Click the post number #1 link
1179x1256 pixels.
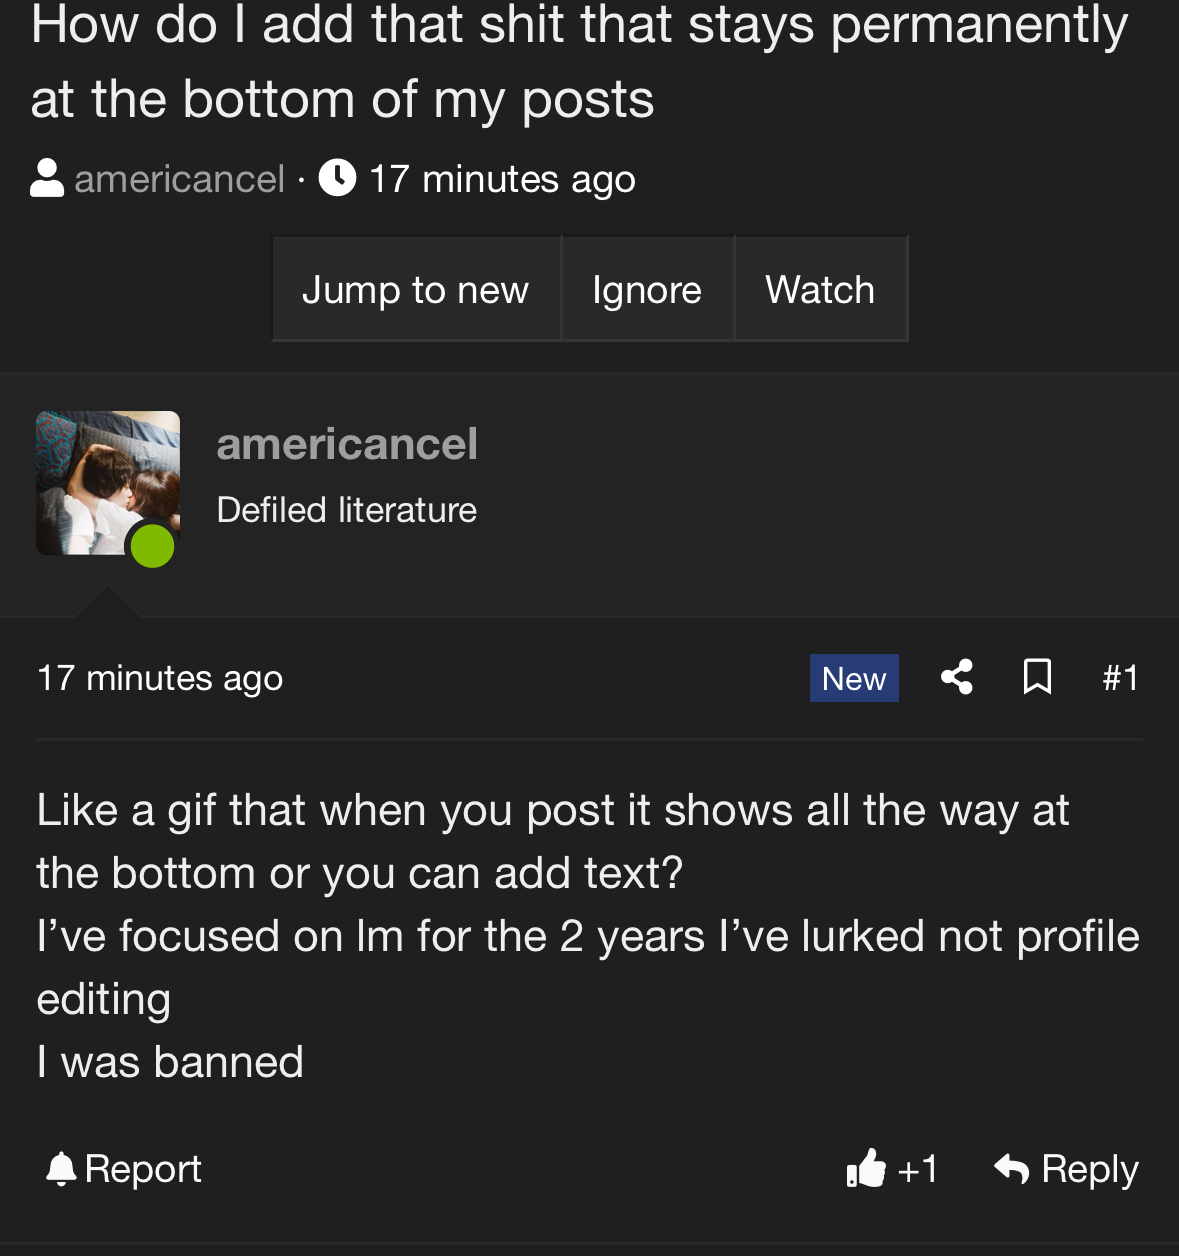coord(1120,678)
